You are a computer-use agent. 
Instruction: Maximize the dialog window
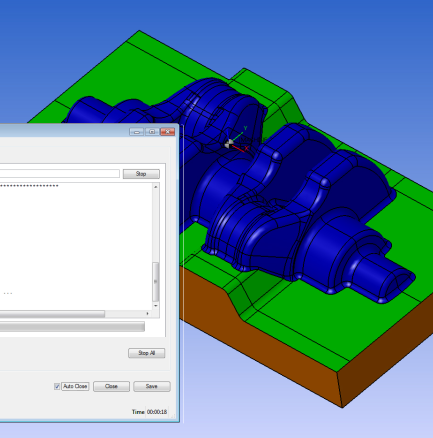(x=152, y=132)
